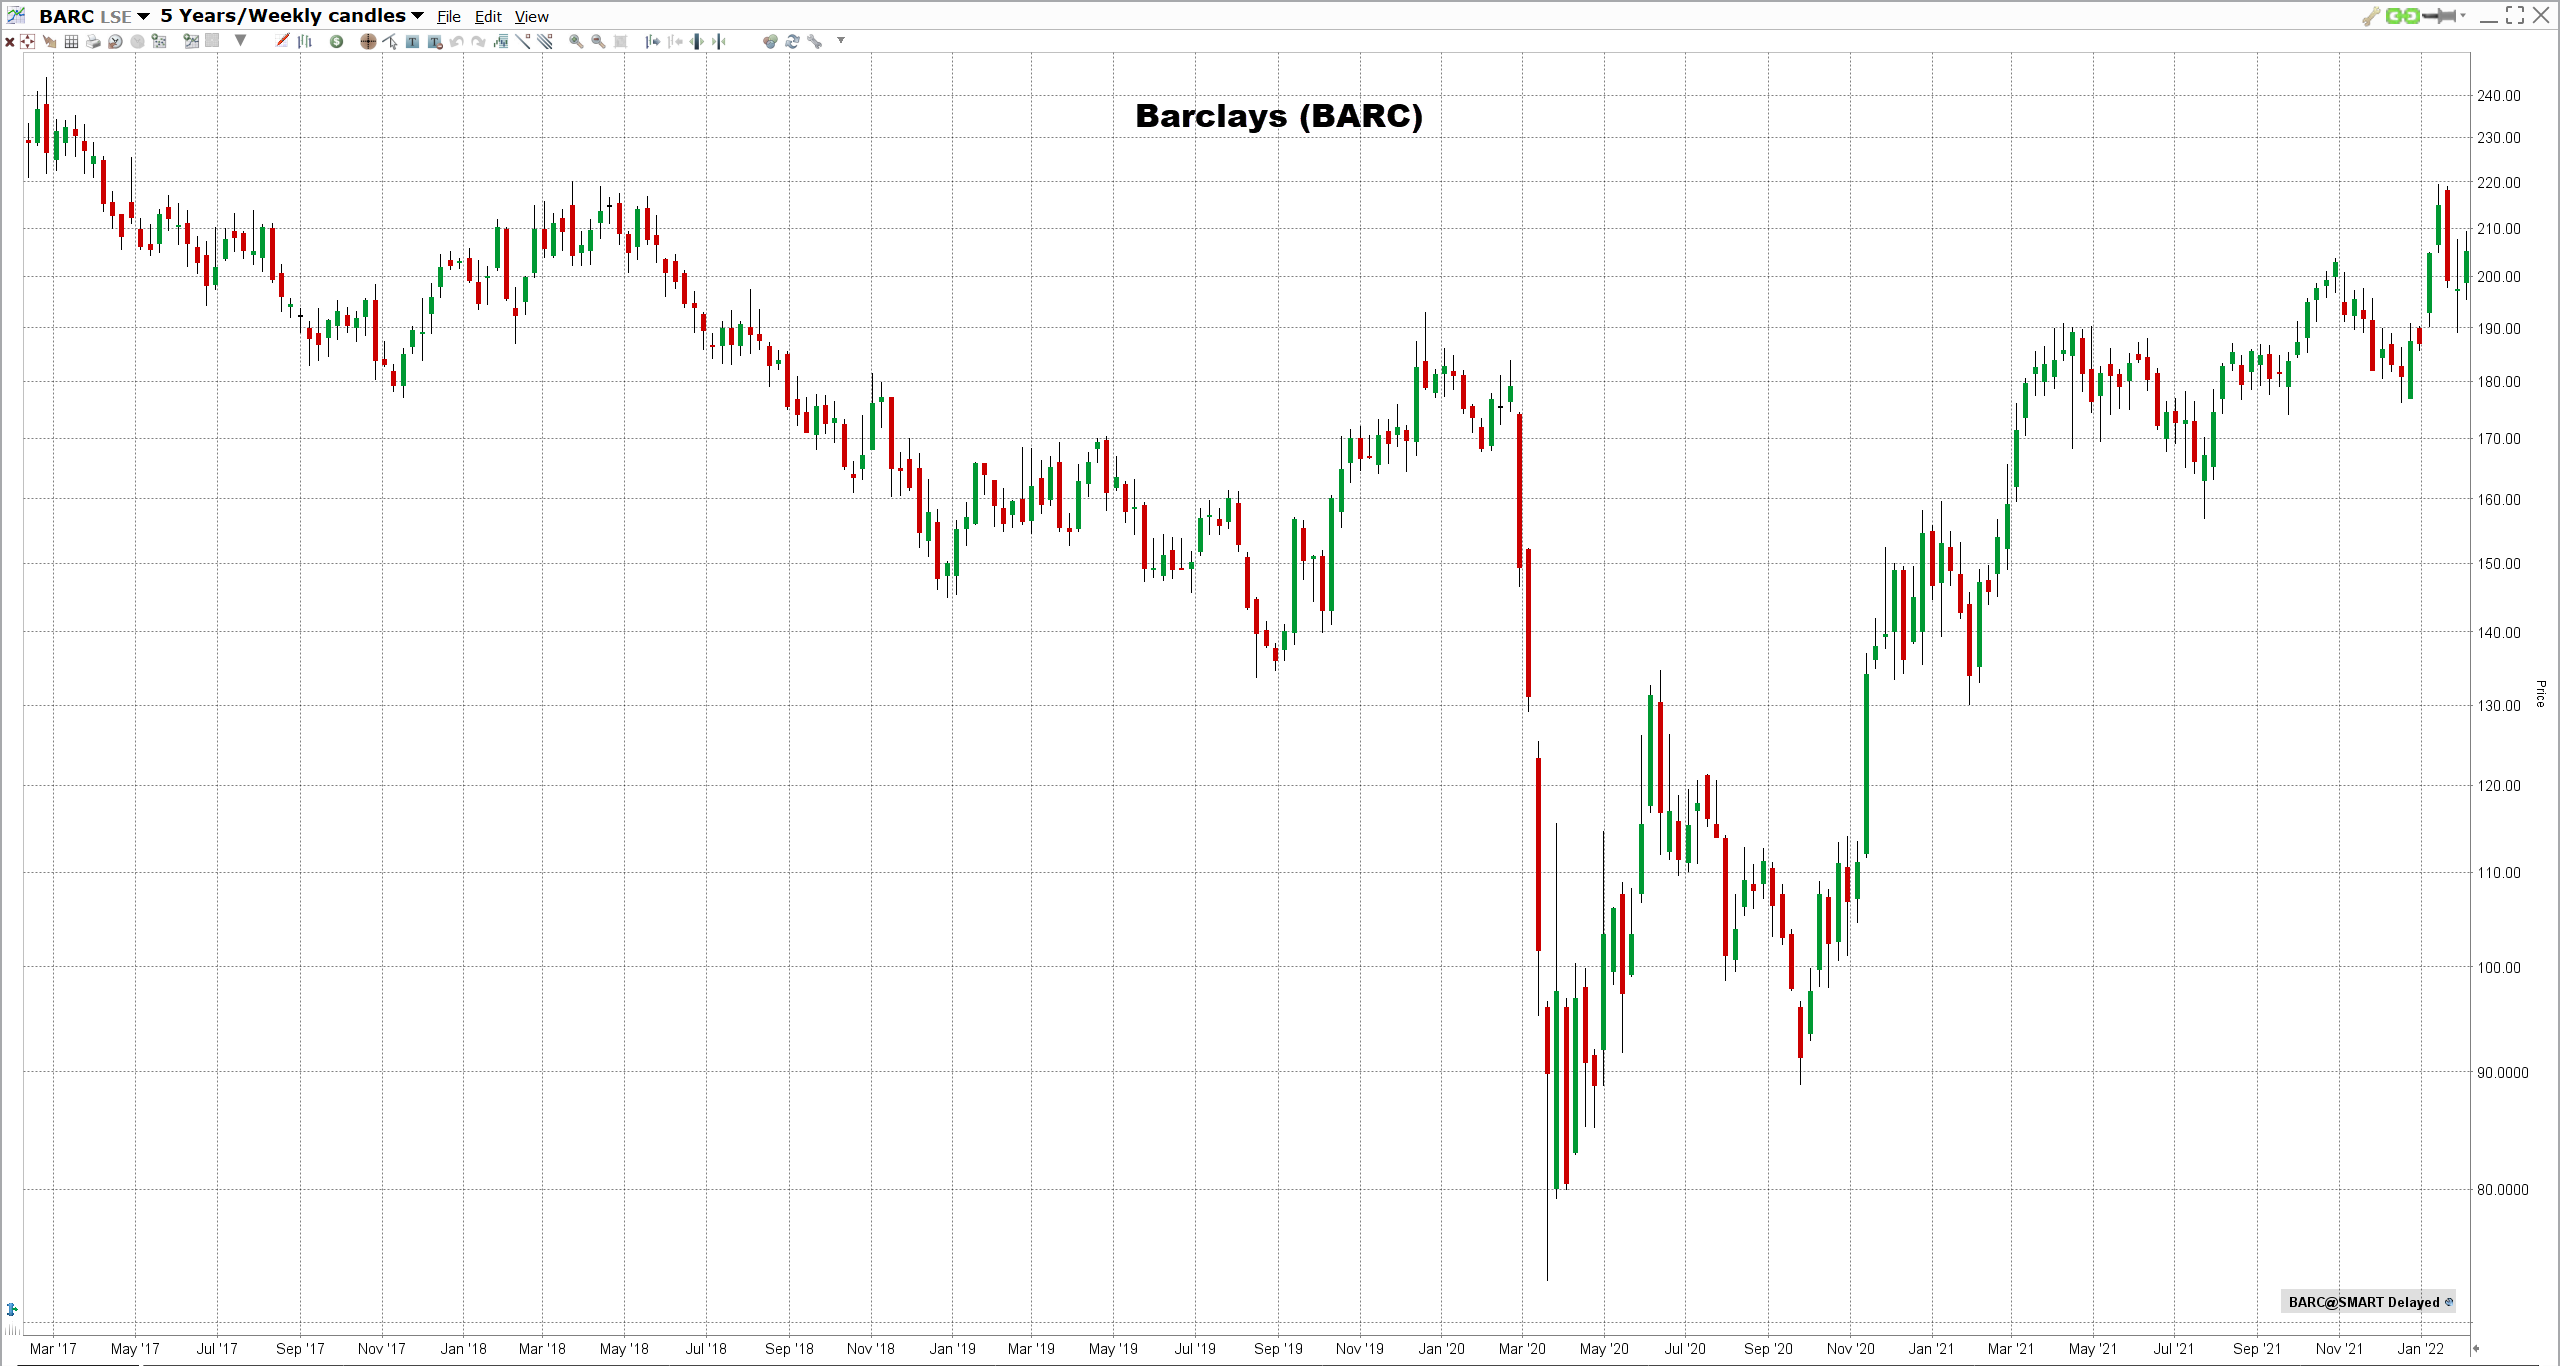This screenshot has width=2560, height=1366.
Task: Click the chart app icon beside BARC
Action: point(16,15)
